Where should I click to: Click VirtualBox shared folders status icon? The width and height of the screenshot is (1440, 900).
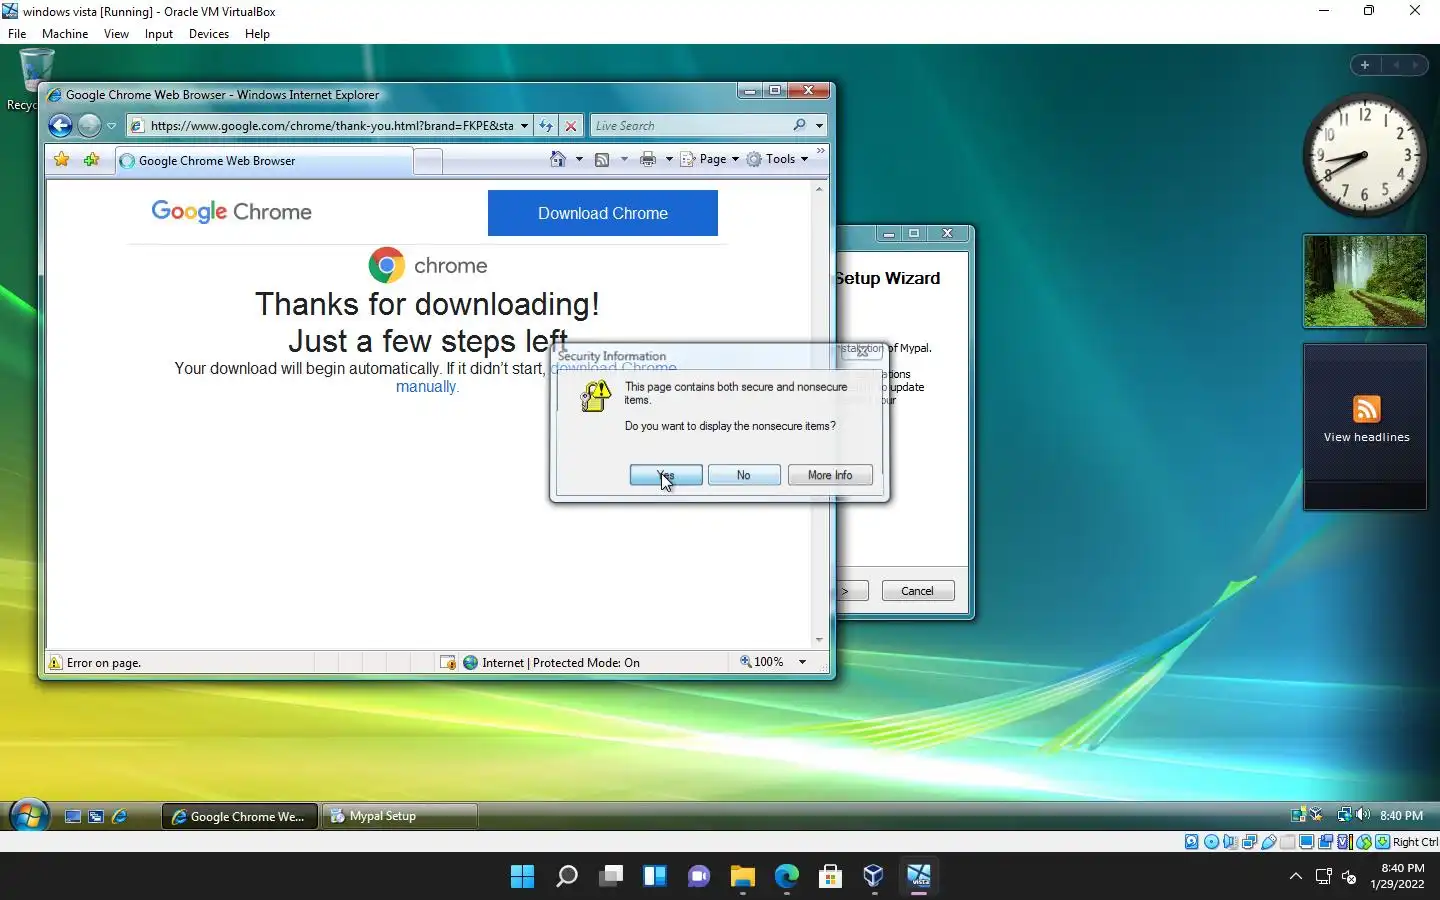pyautogui.click(x=1288, y=842)
